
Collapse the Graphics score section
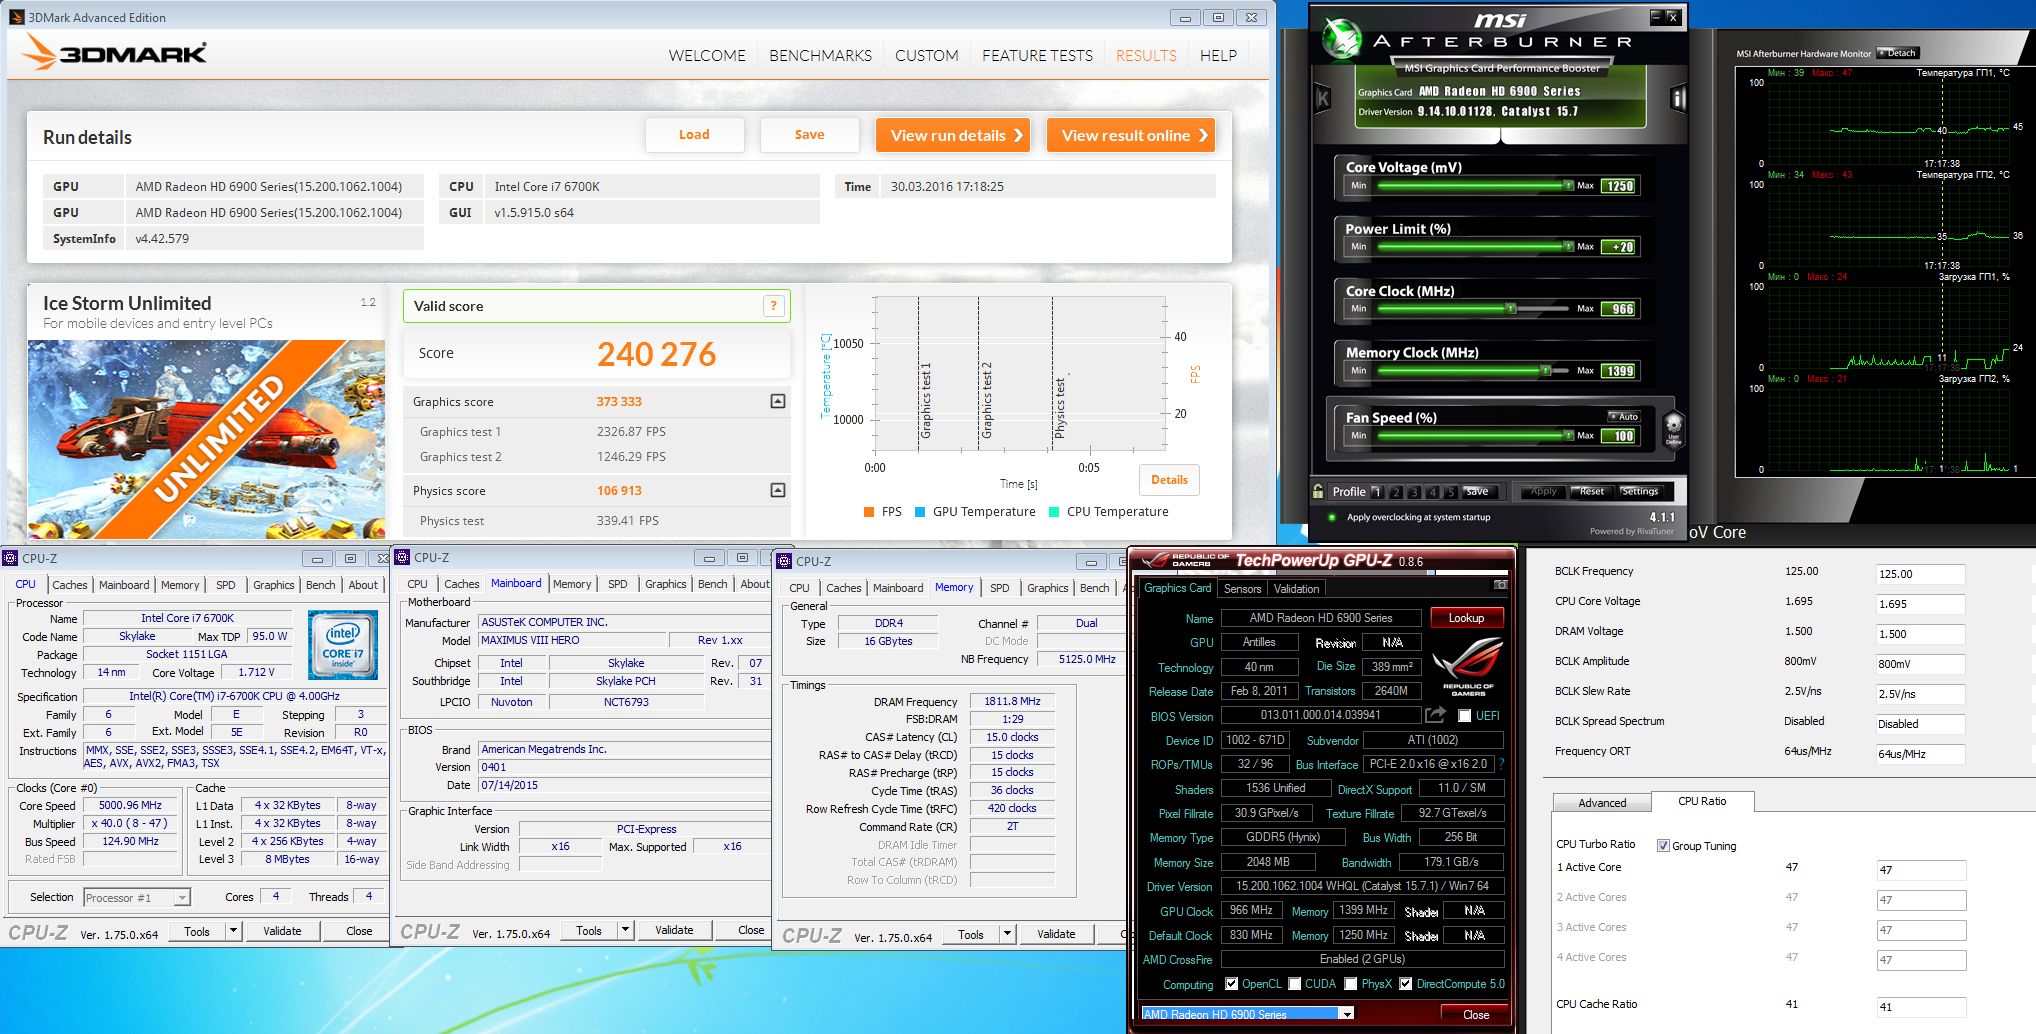tap(778, 401)
